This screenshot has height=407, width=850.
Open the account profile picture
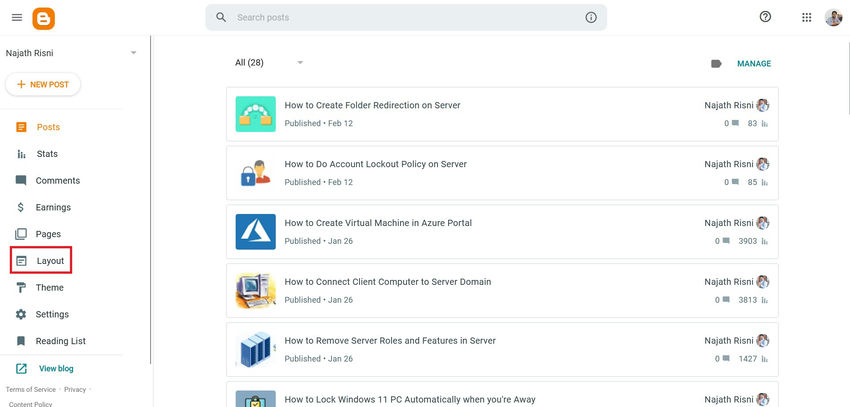pos(833,17)
